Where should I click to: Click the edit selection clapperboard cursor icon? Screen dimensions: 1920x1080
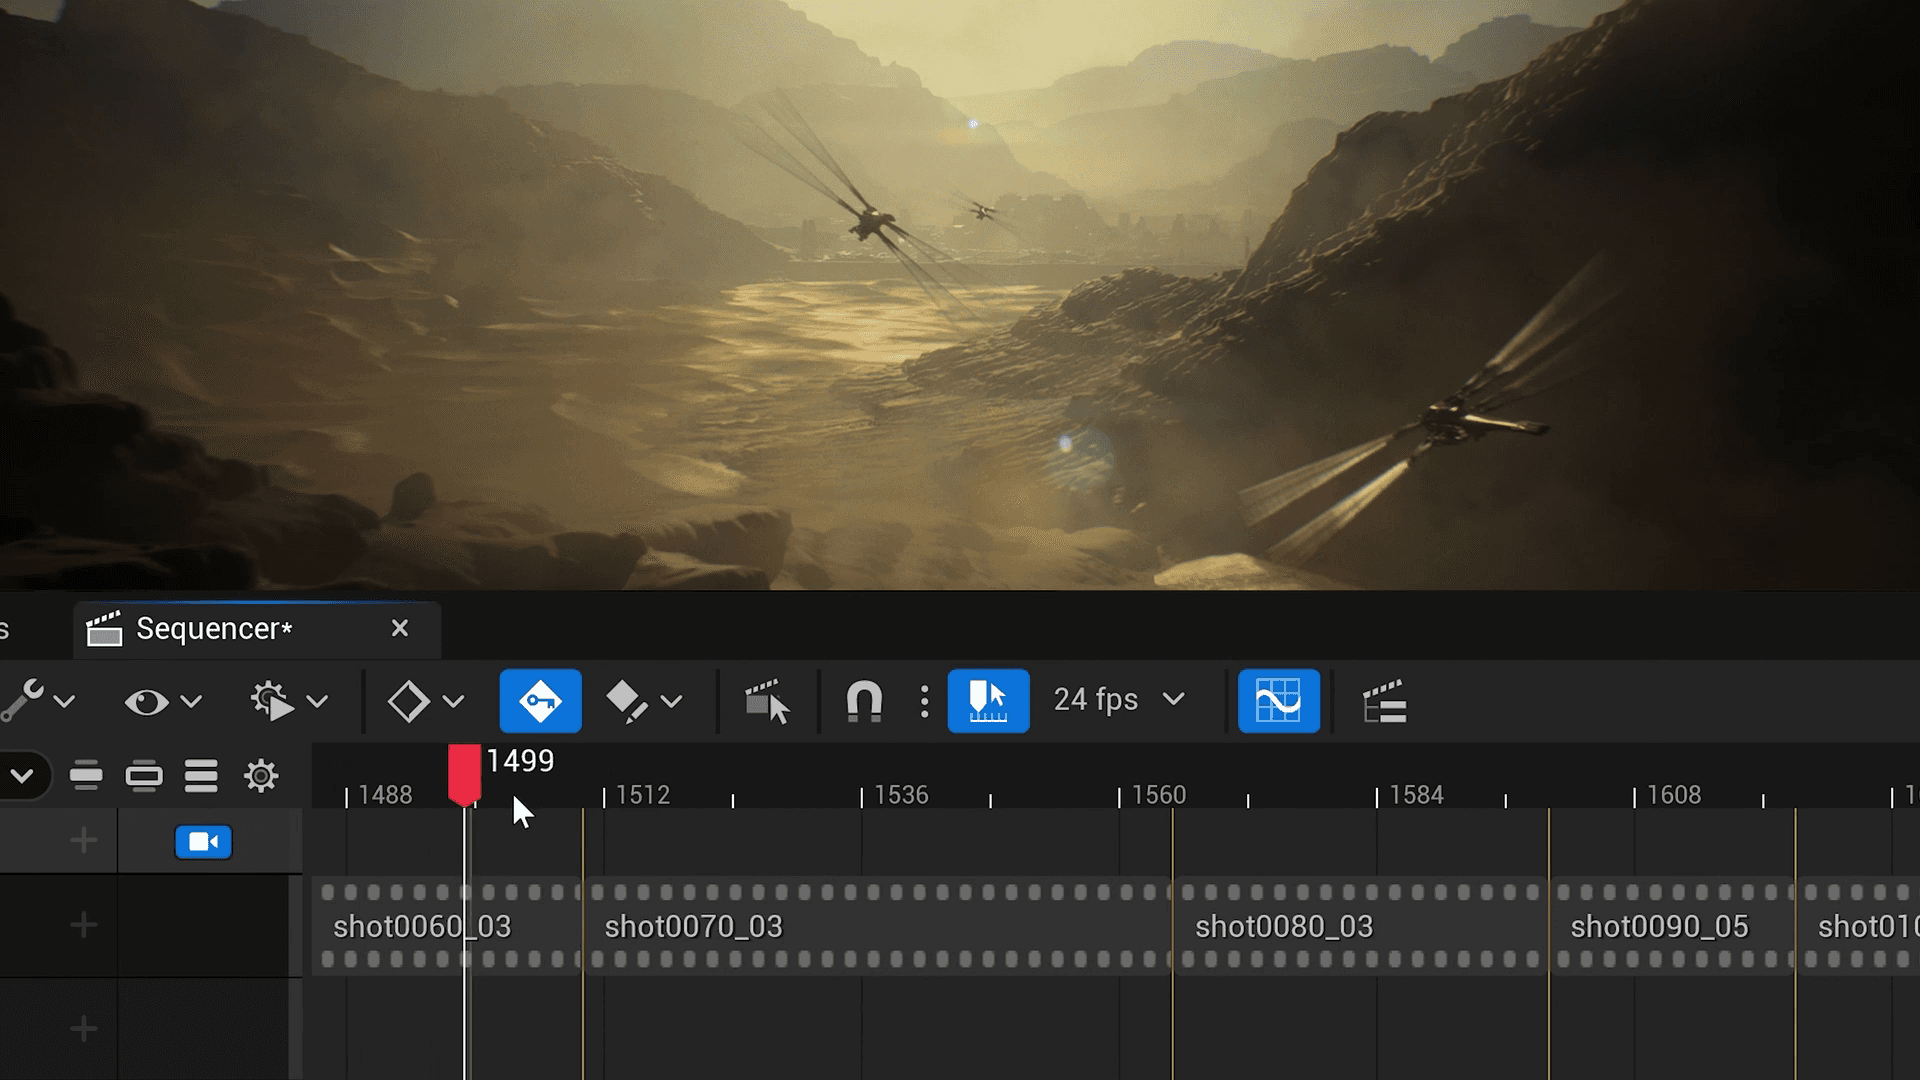pyautogui.click(x=767, y=701)
